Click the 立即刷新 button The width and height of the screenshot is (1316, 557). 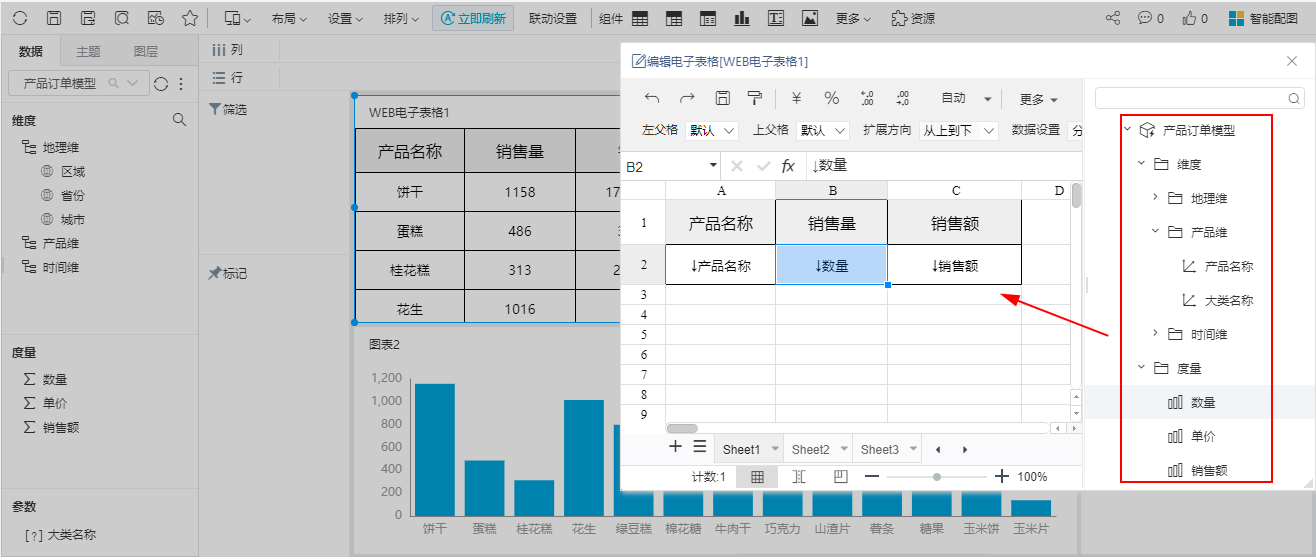[x=473, y=18]
